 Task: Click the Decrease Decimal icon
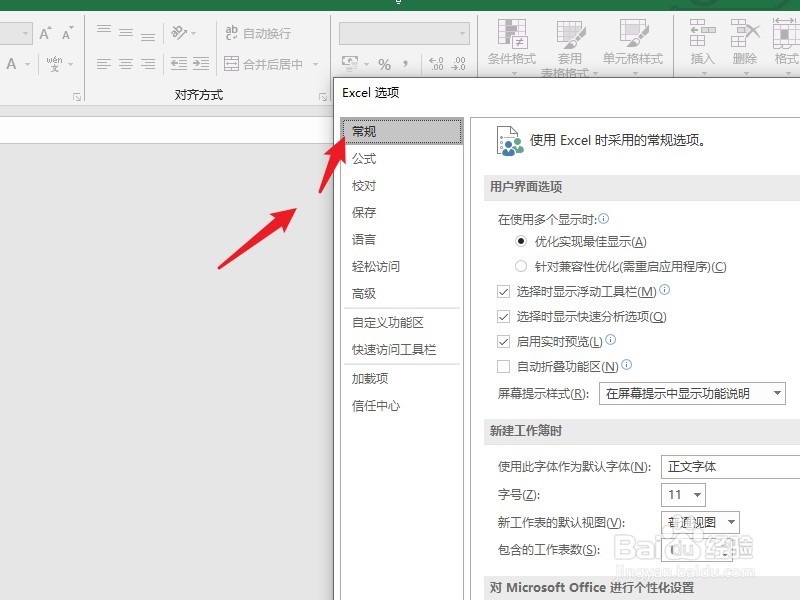click(x=458, y=64)
